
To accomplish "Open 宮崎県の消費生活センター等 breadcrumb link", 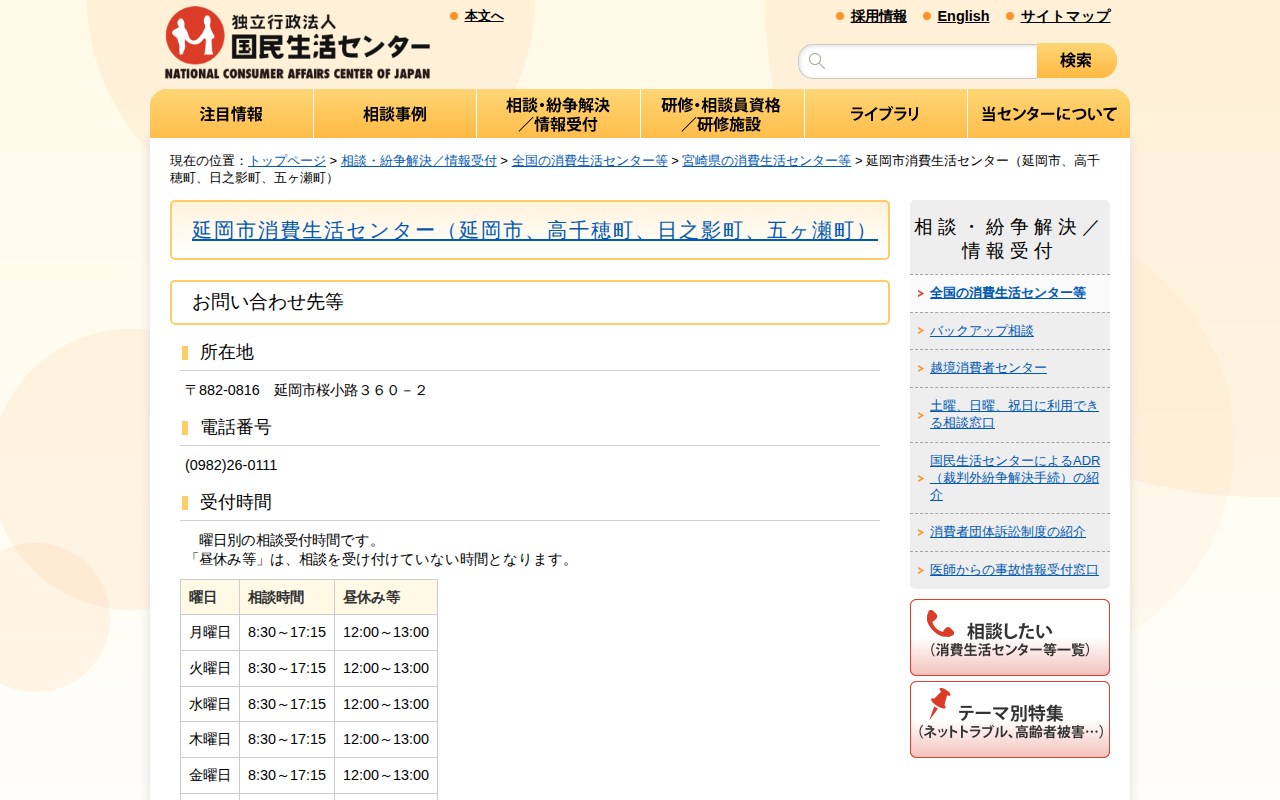I will pyautogui.click(x=767, y=159).
